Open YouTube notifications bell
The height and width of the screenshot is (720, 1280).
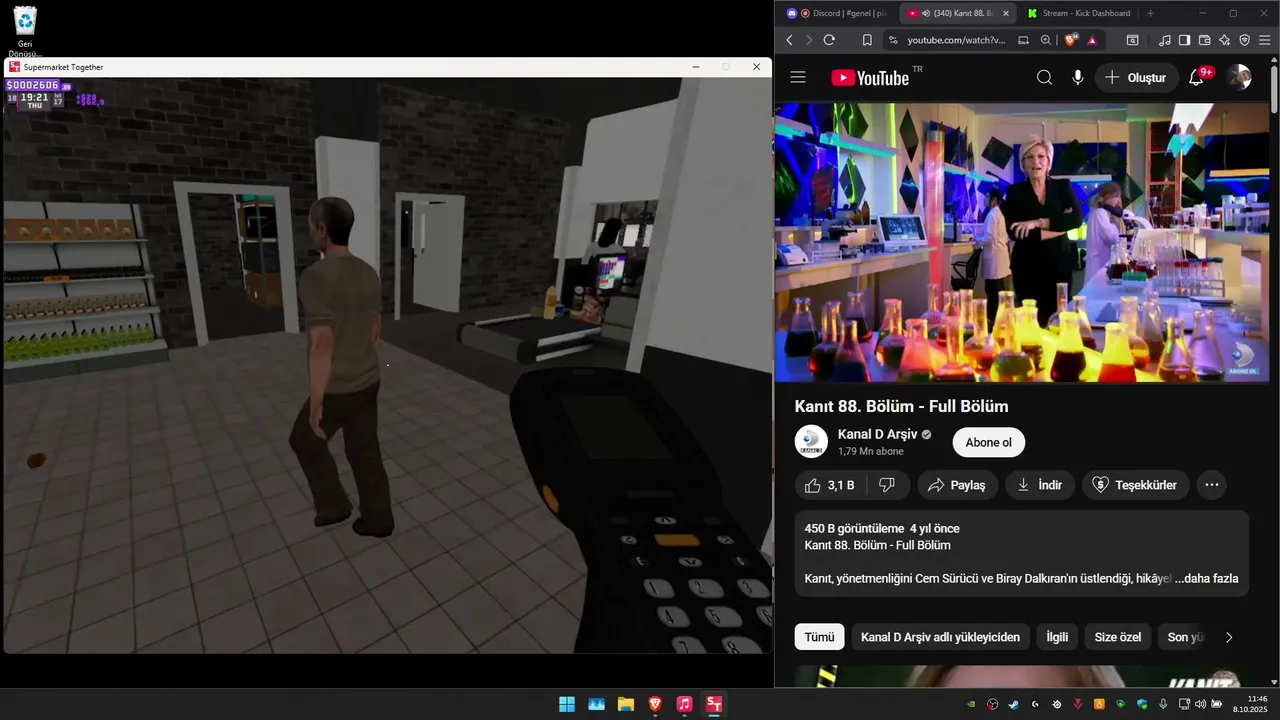tap(1196, 77)
